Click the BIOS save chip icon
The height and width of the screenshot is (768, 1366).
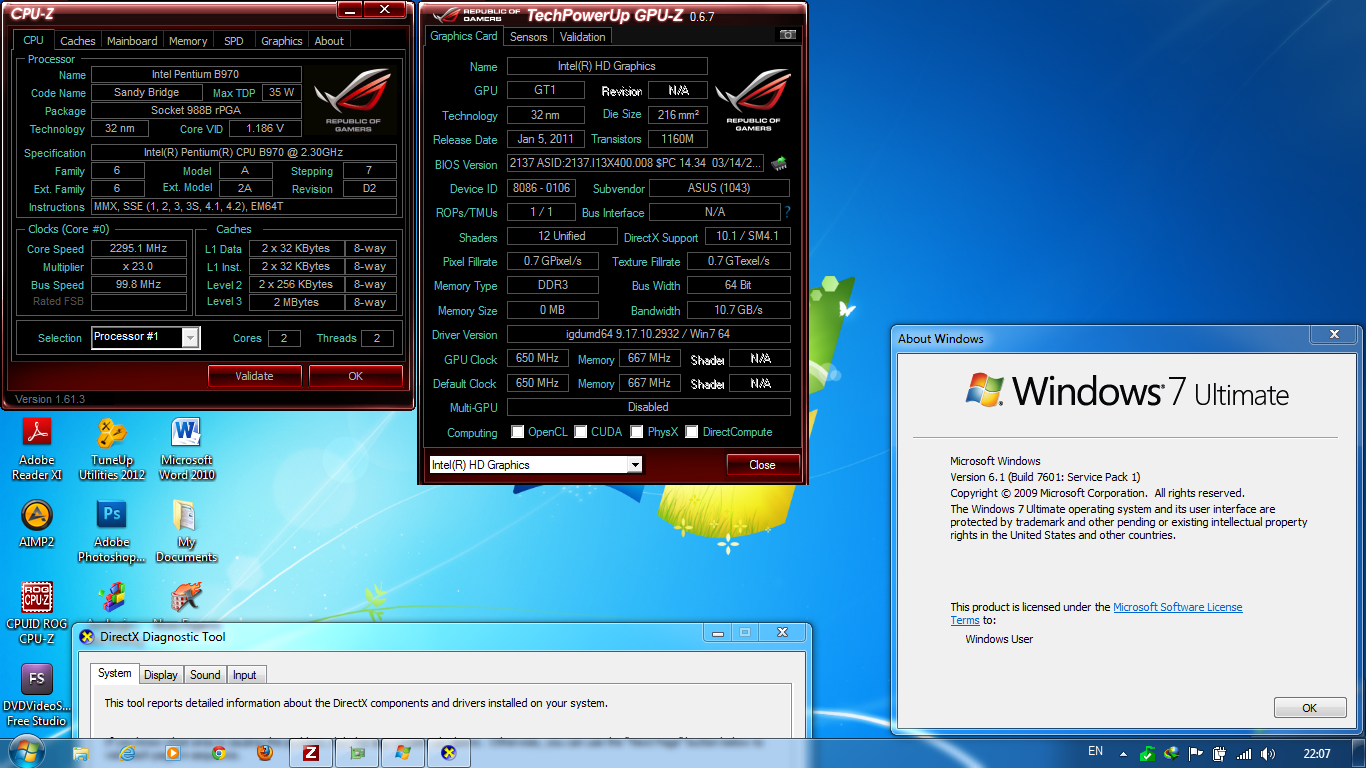778,164
